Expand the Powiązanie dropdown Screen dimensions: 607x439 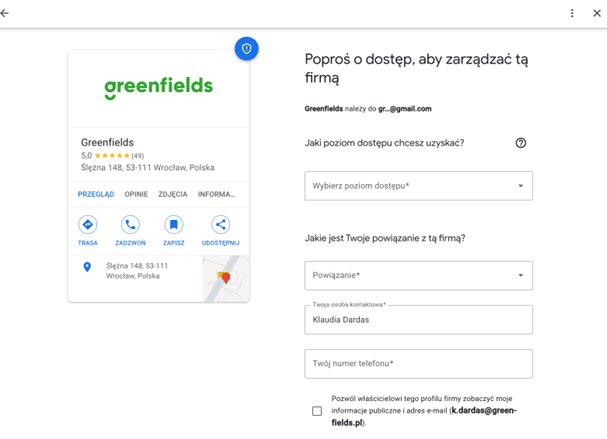tap(418, 275)
